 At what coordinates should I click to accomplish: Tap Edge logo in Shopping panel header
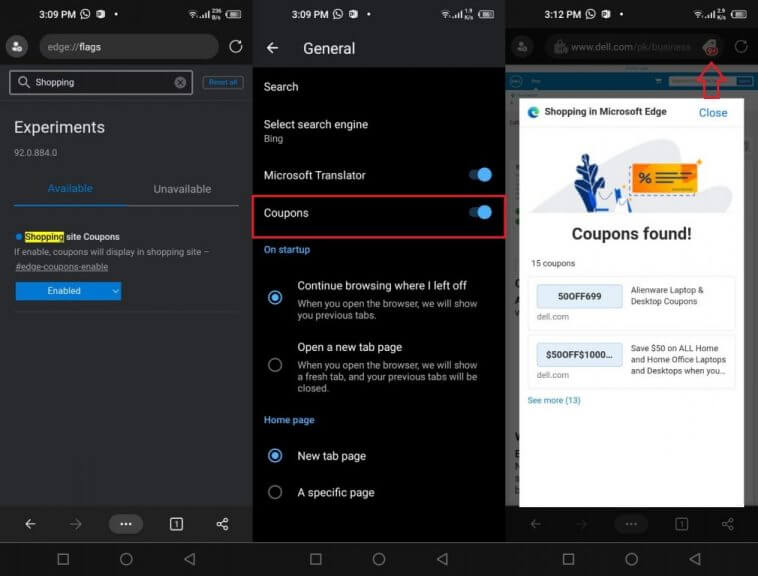534,112
